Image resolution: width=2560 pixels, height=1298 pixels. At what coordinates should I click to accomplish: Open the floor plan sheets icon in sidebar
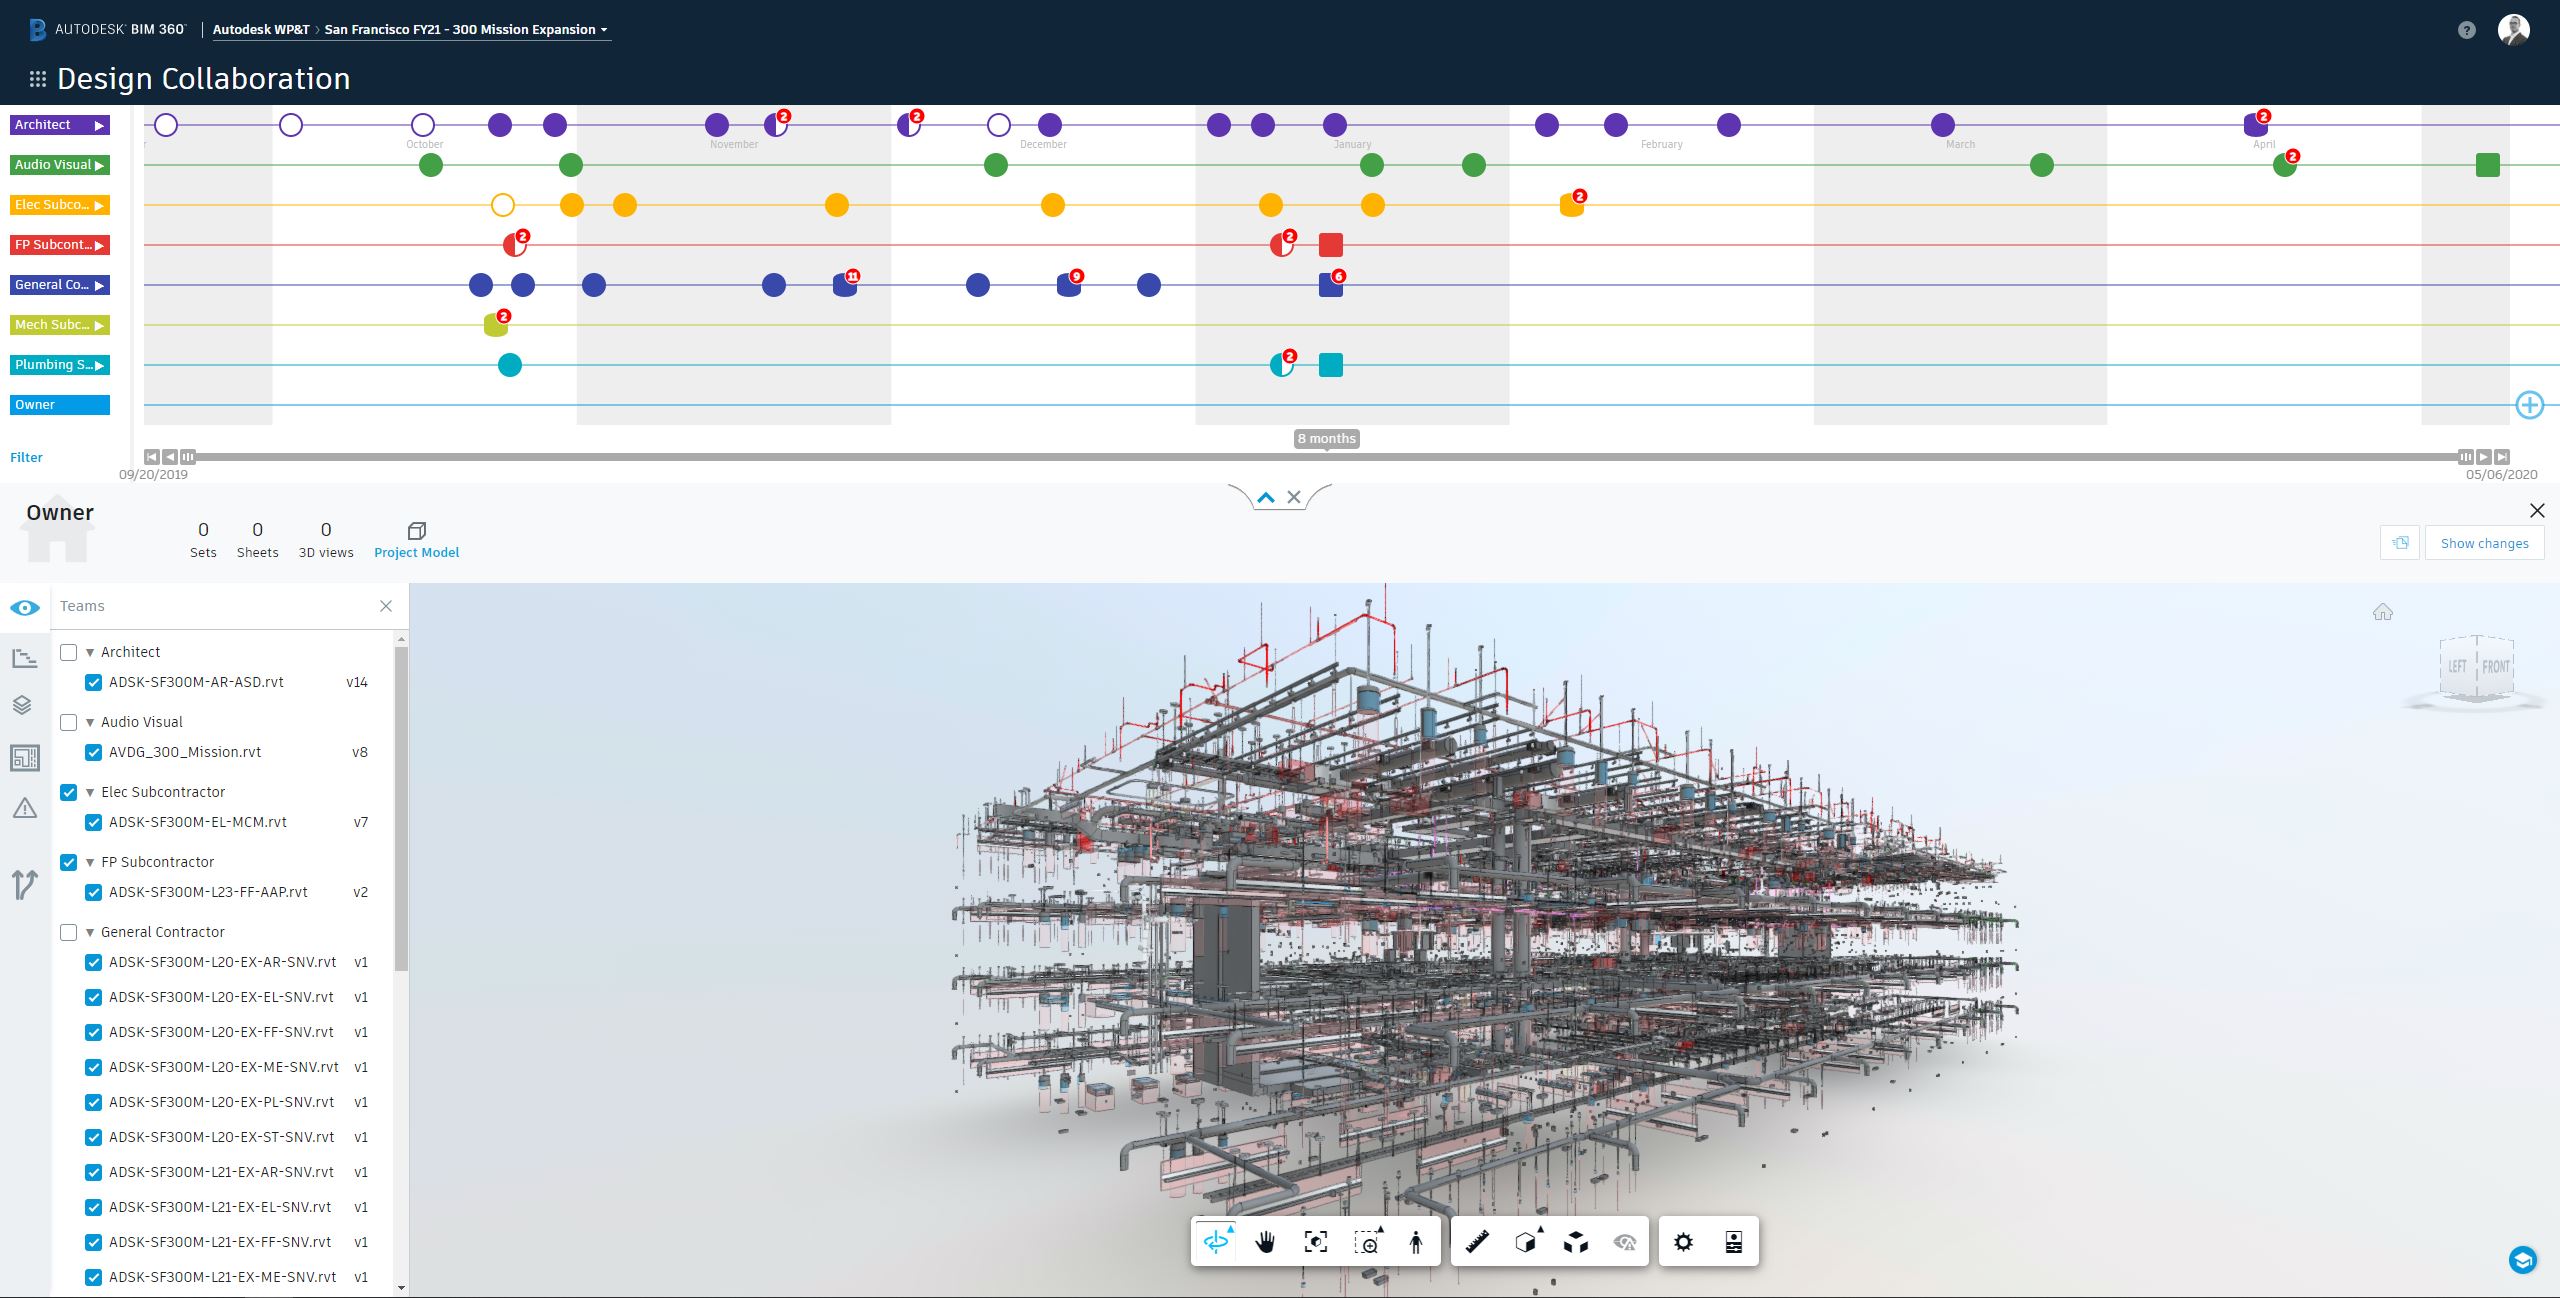[25, 757]
